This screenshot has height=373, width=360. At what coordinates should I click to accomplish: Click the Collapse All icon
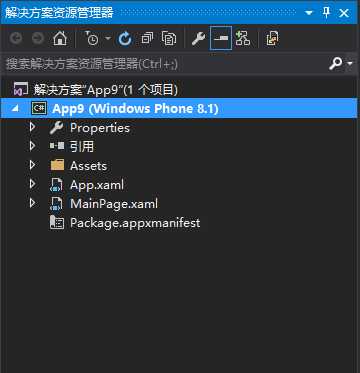(147, 39)
